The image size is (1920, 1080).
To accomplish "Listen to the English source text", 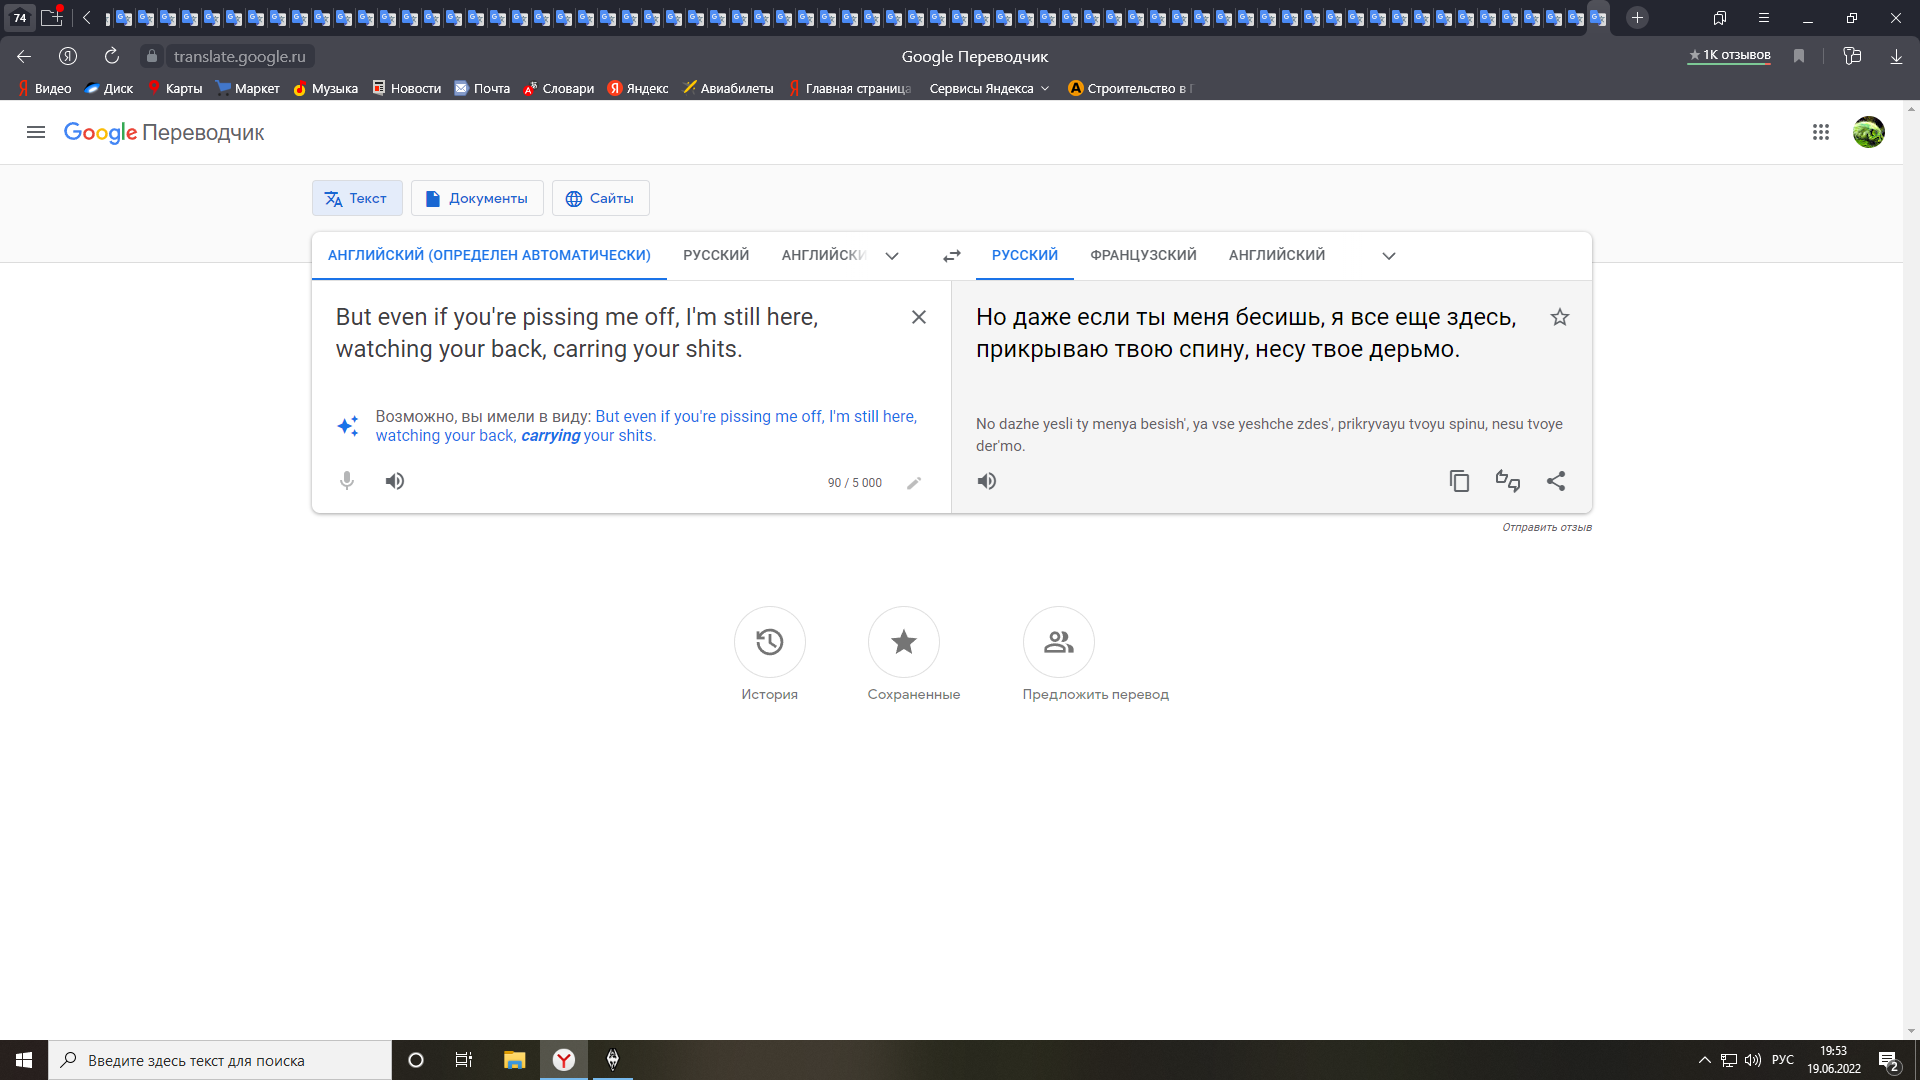I will pyautogui.click(x=395, y=481).
